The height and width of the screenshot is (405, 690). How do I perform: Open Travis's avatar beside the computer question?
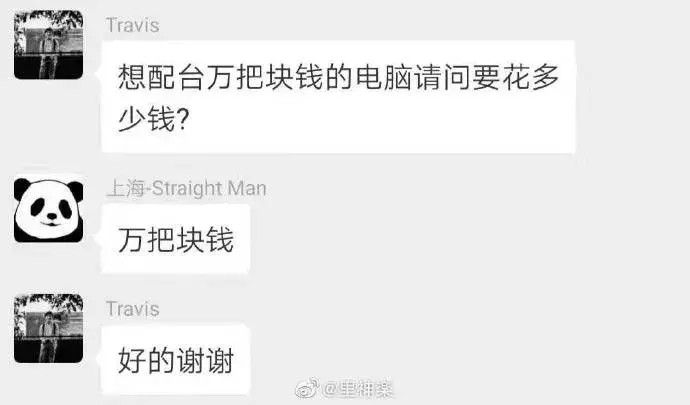[48, 45]
